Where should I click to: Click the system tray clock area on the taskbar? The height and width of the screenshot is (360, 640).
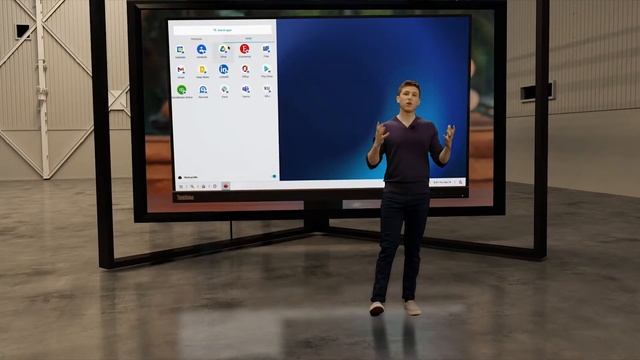coord(442,182)
